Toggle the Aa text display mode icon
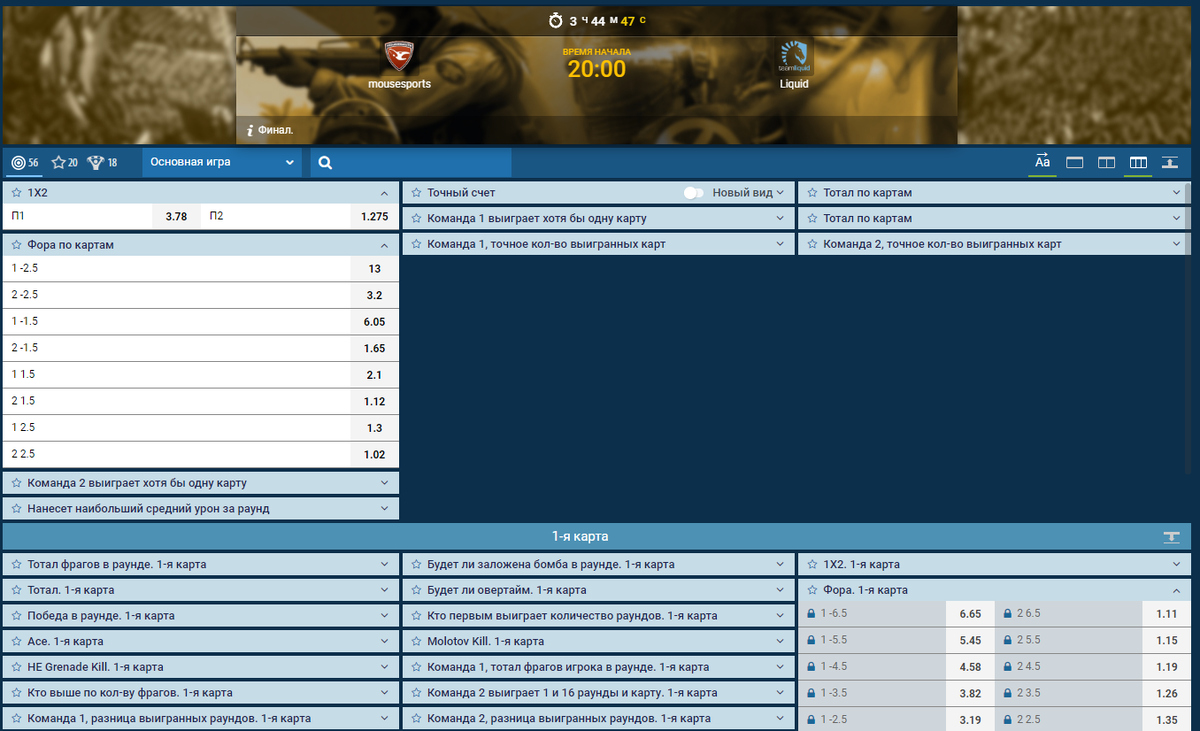Screen dimensions: 1200x731 pos(1042,162)
